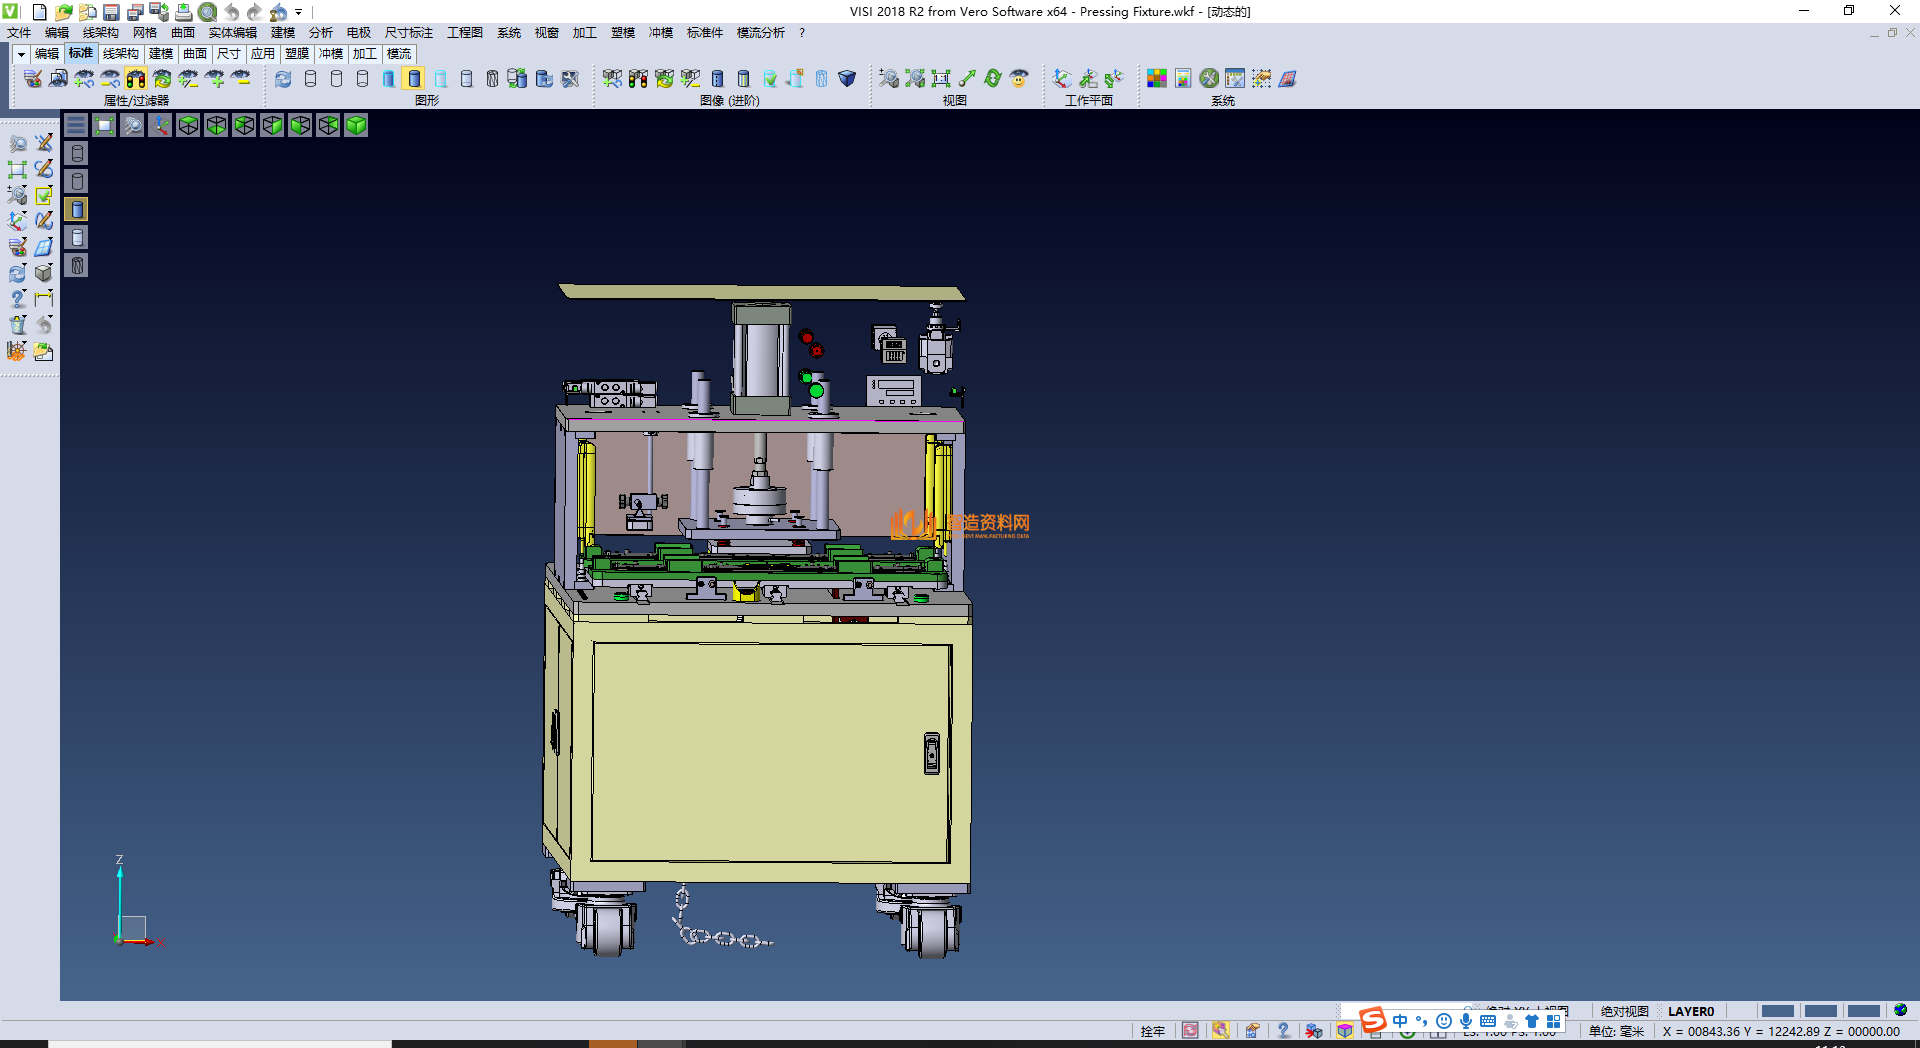The height and width of the screenshot is (1048, 1920).
Task: Click the 绝对视图 status bar button
Action: (x=1624, y=1011)
